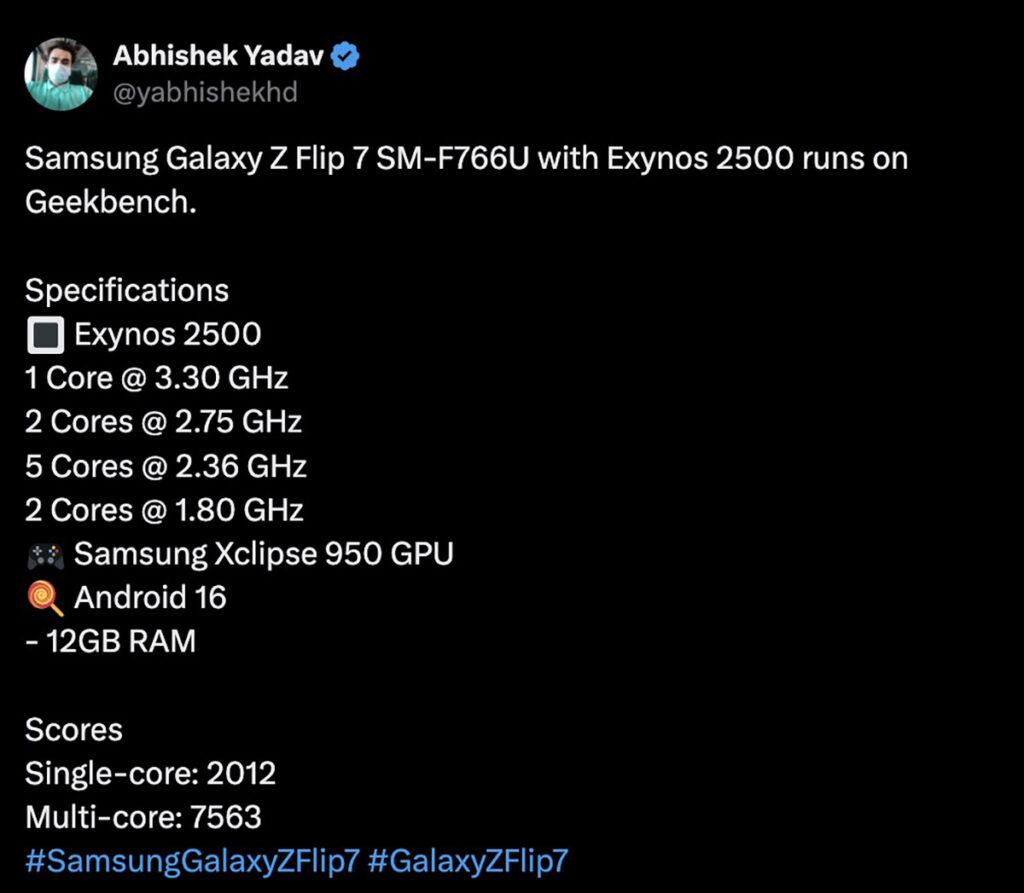Select the Multi-core score 7563 line
1024x893 pixels.
pos(145,817)
